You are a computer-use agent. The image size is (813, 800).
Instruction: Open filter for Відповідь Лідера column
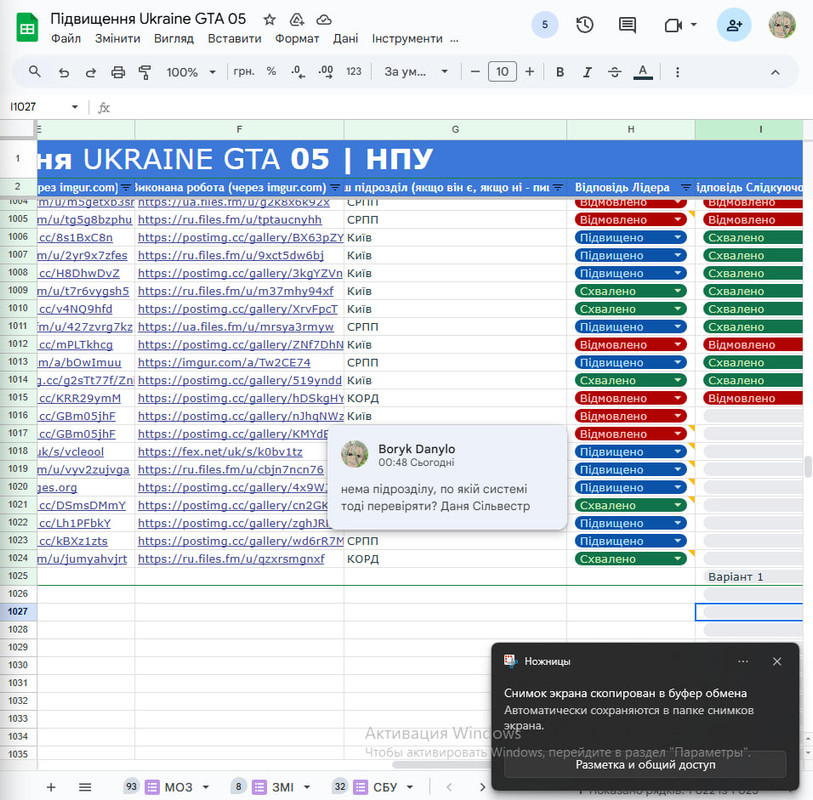click(686, 188)
